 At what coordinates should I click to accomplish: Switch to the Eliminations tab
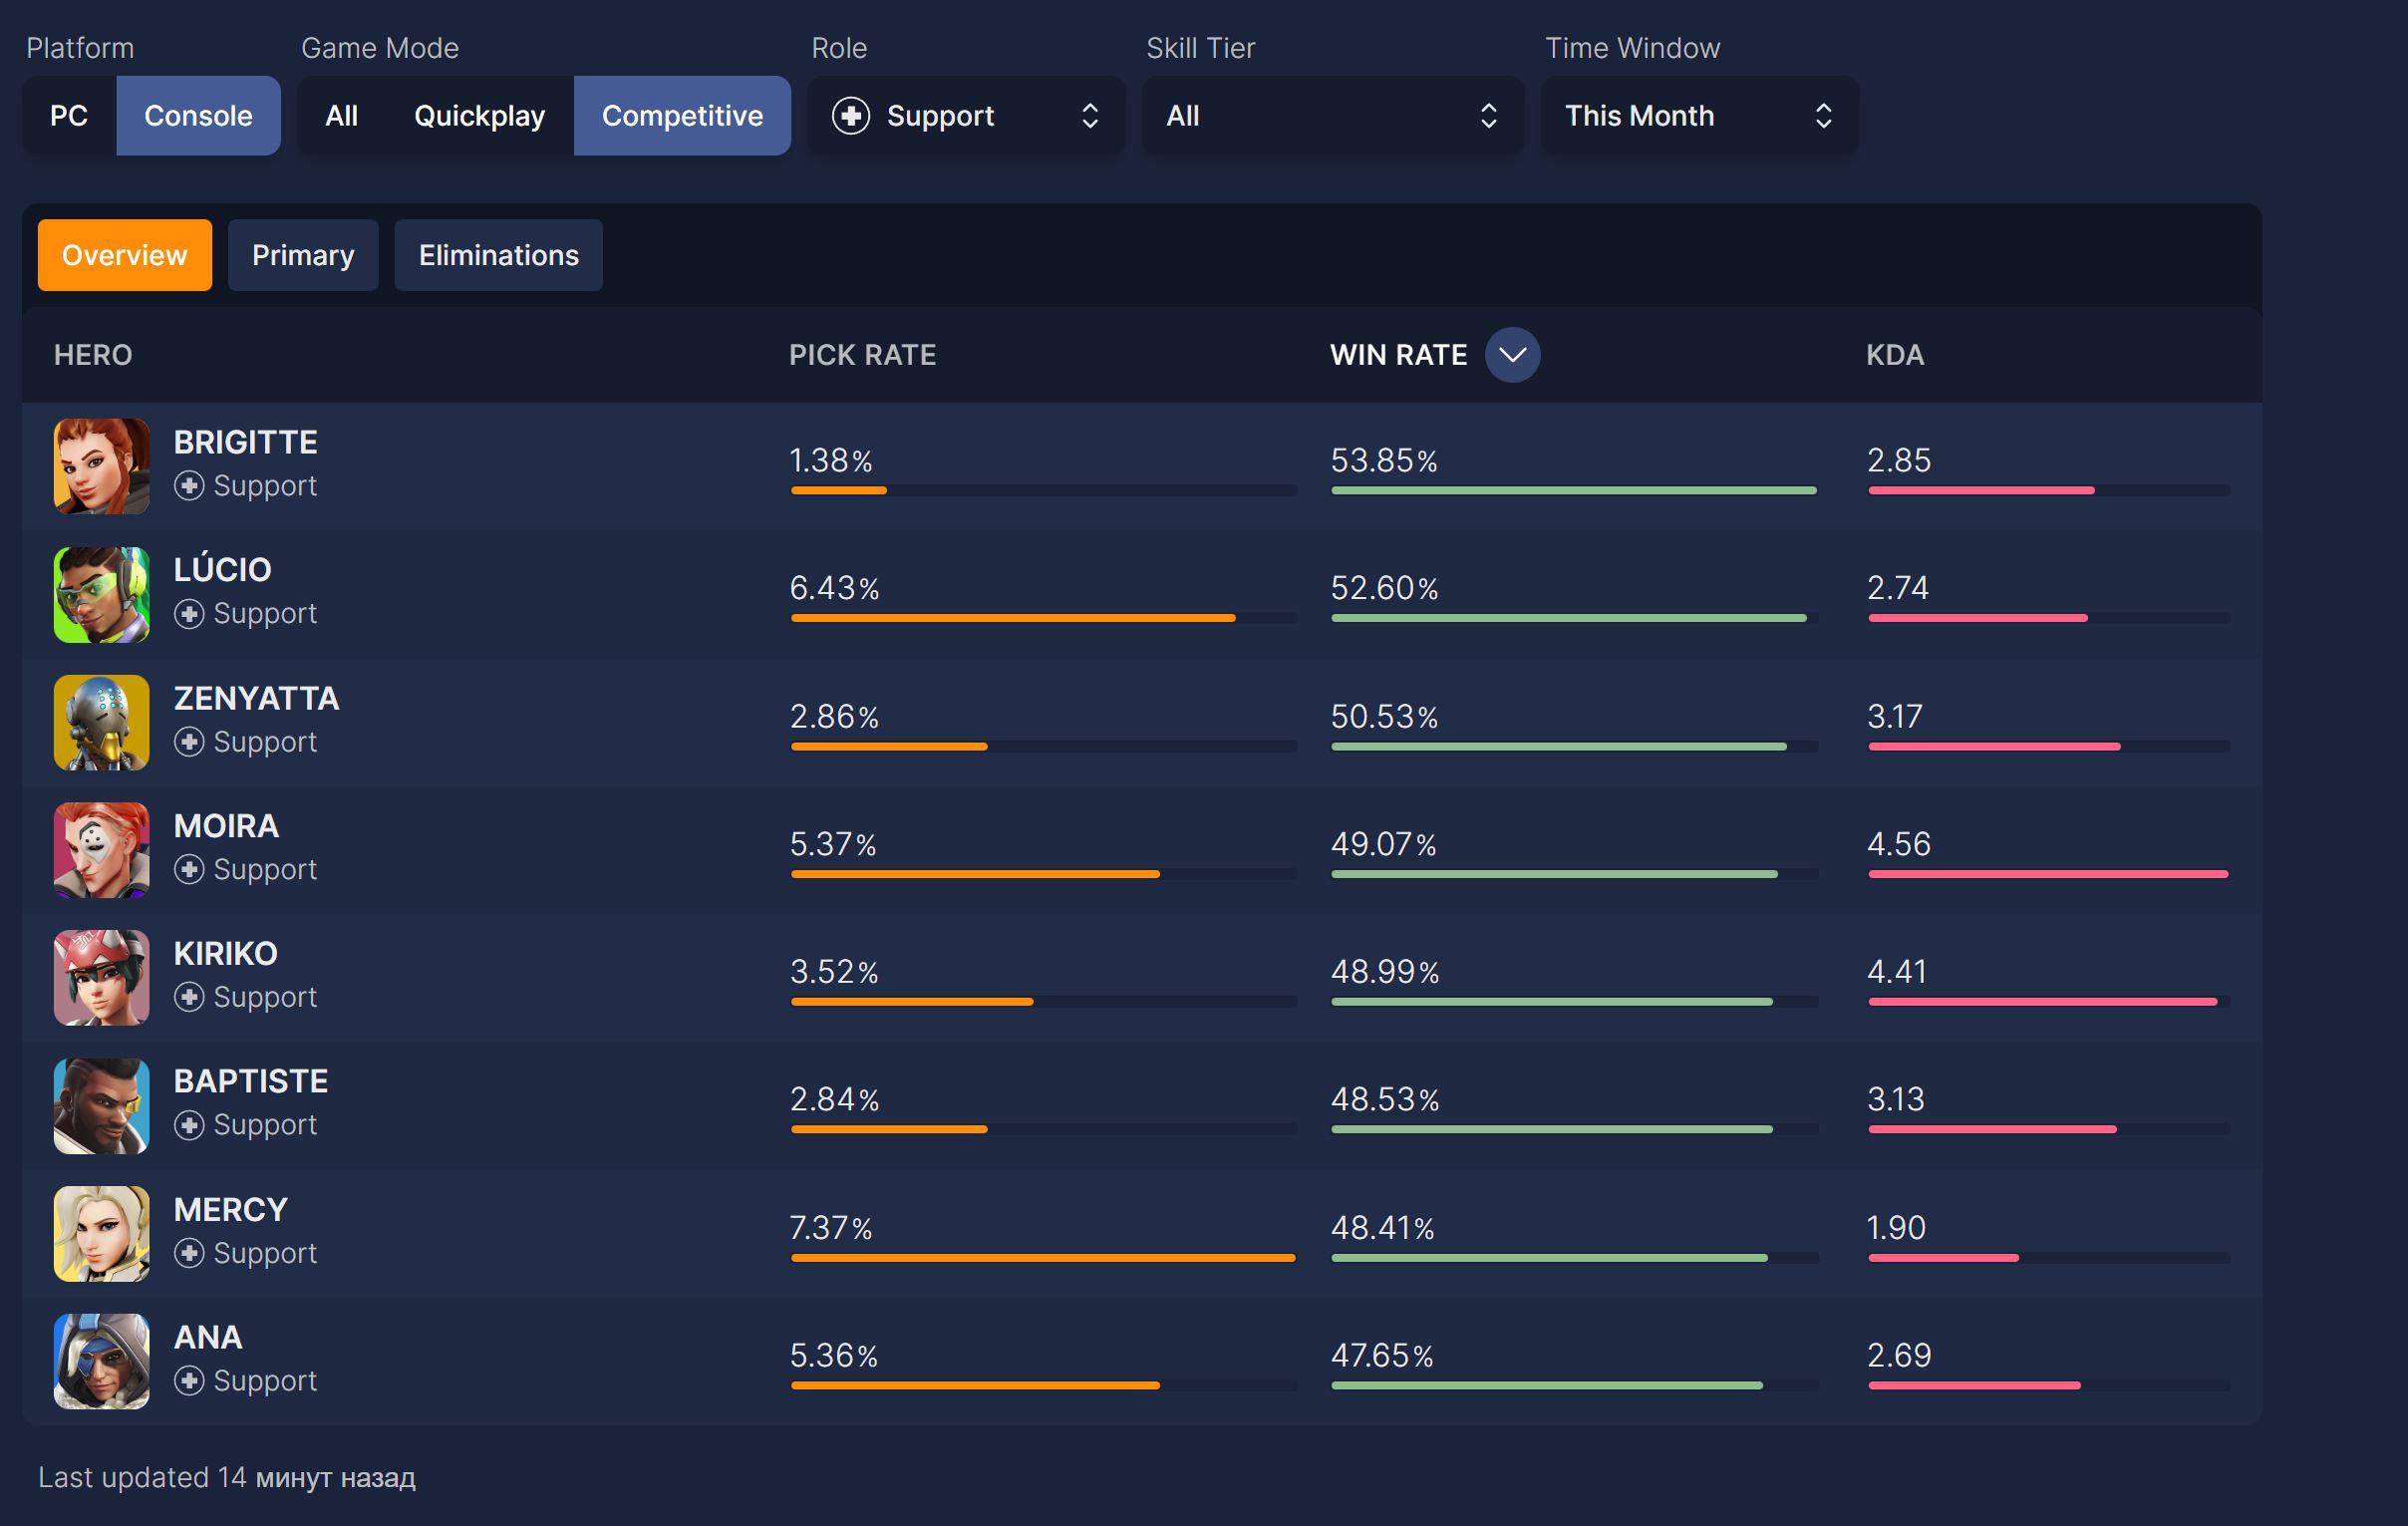pyautogui.click(x=498, y=255)
